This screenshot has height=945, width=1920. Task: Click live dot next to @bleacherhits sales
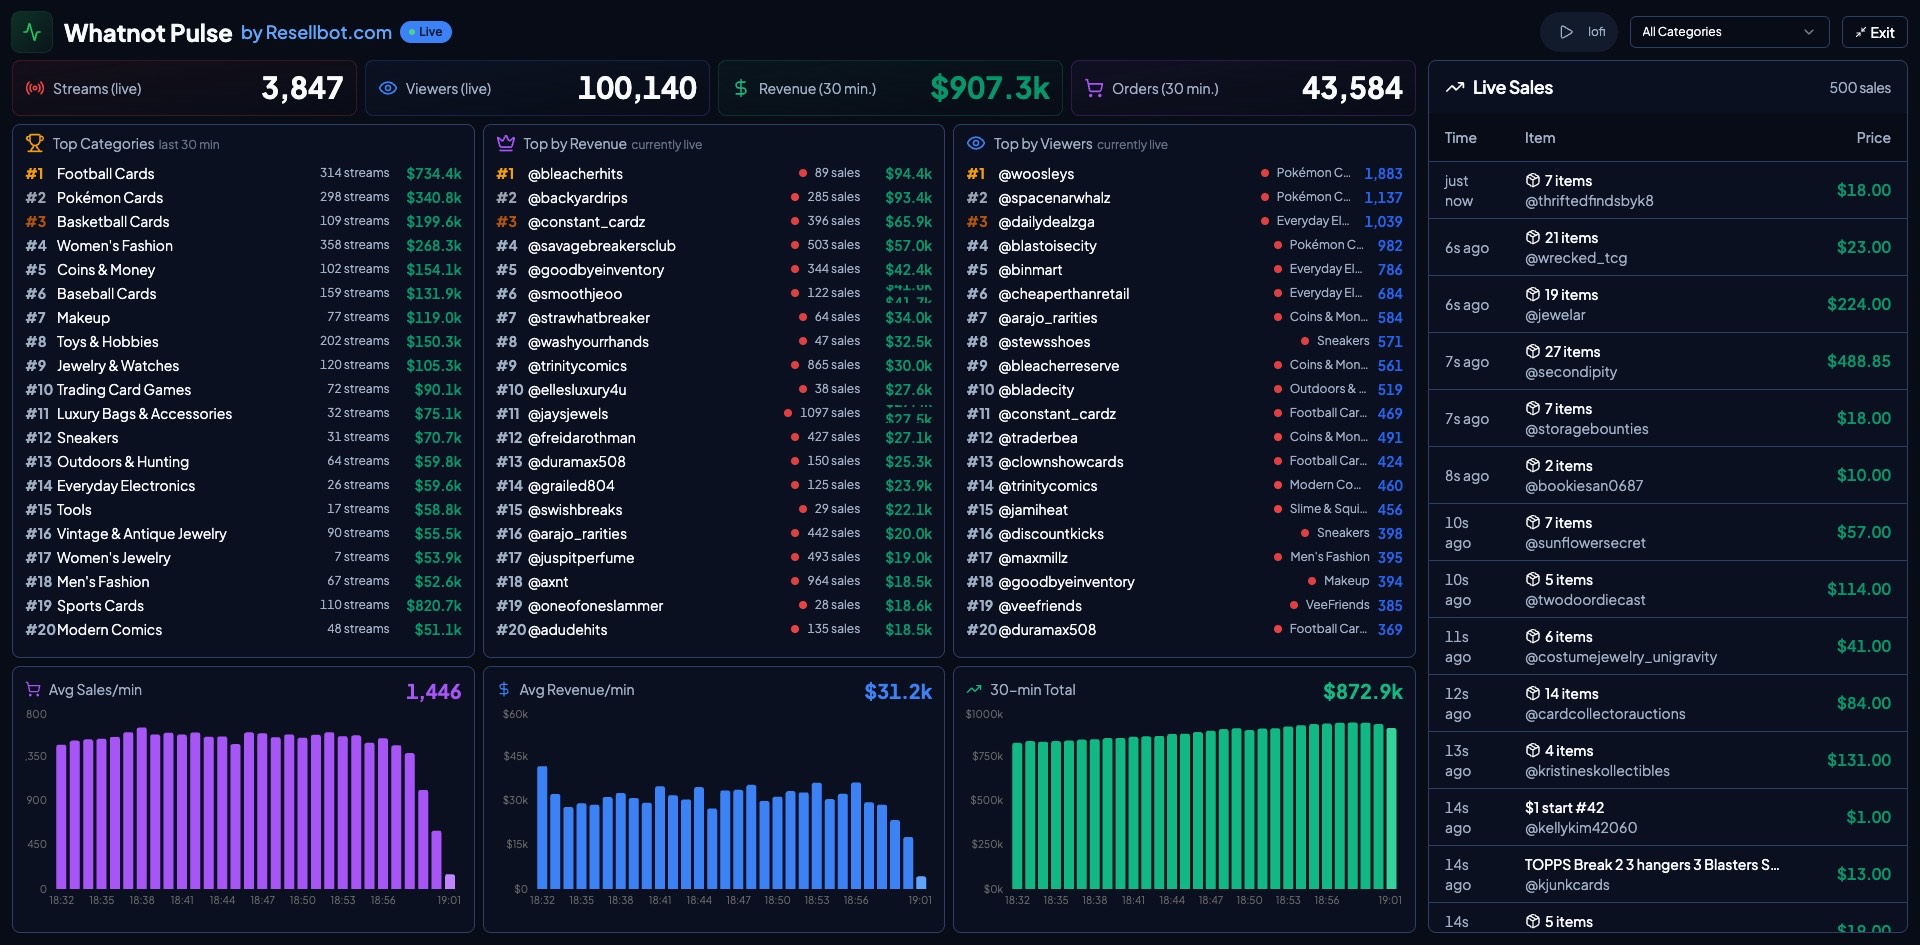(x=803, y=173)
